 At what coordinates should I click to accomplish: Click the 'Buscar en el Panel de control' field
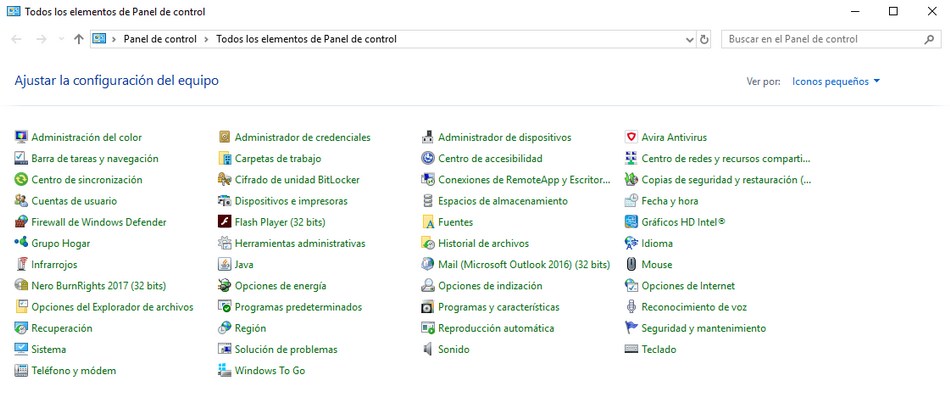pos(820,39)
